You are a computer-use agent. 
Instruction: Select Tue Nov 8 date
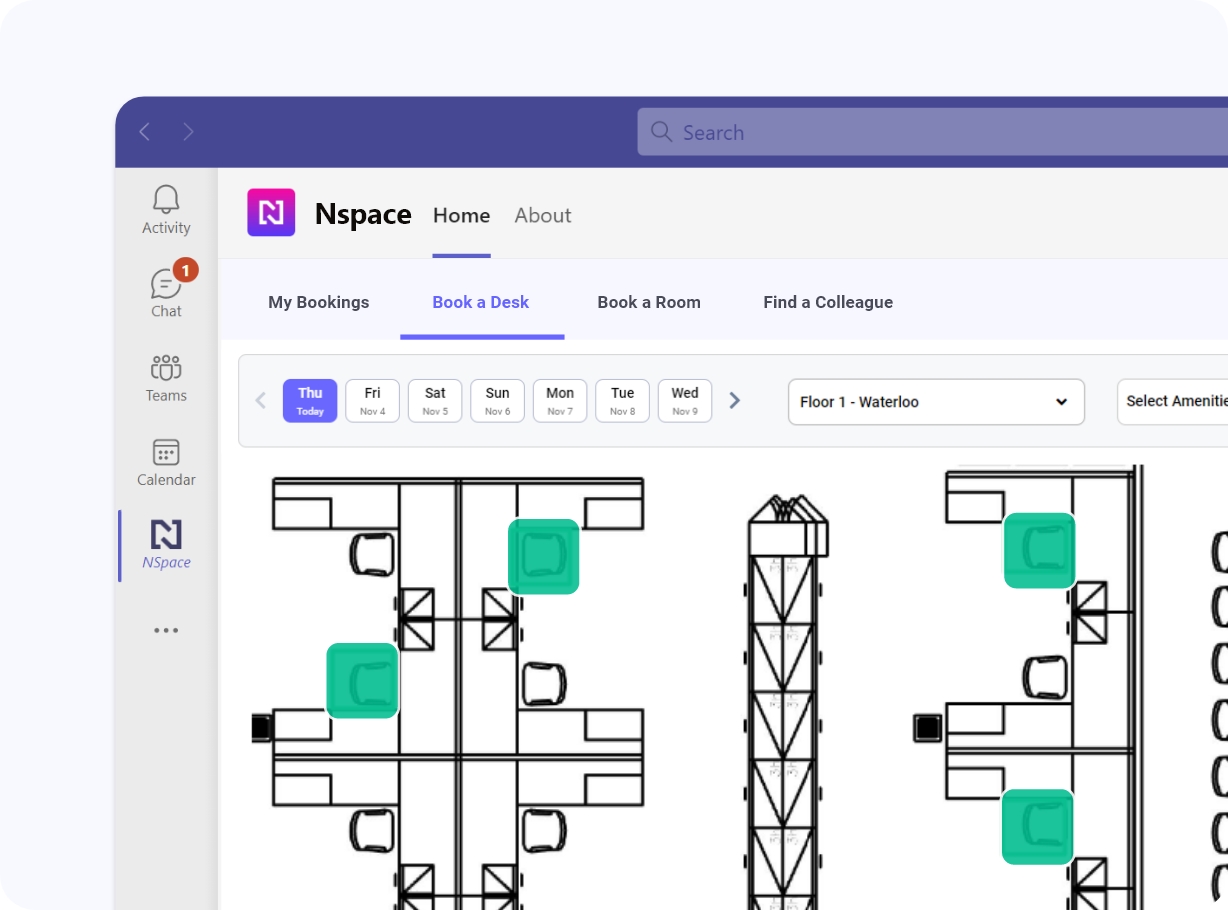(622, 400)
